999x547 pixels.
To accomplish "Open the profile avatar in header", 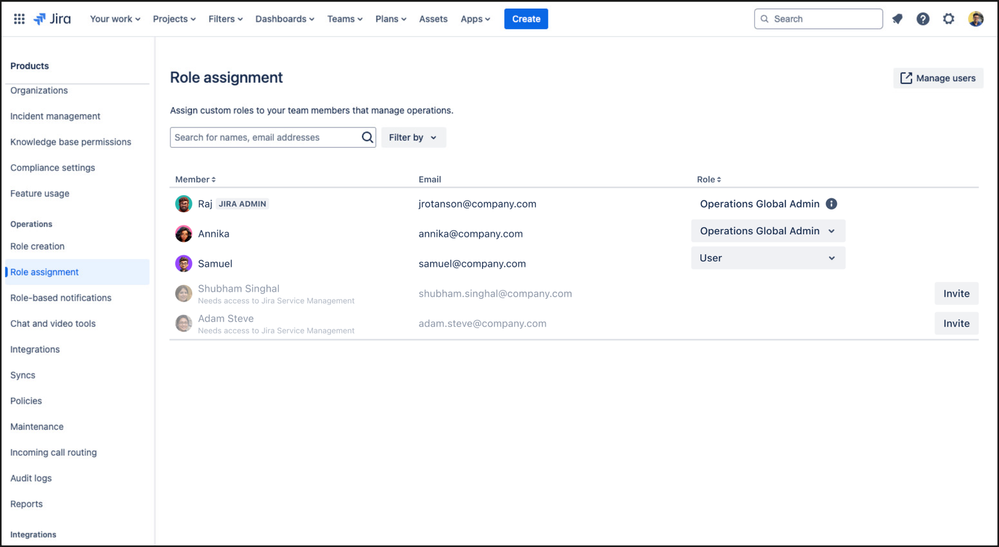I will point(975,19).
